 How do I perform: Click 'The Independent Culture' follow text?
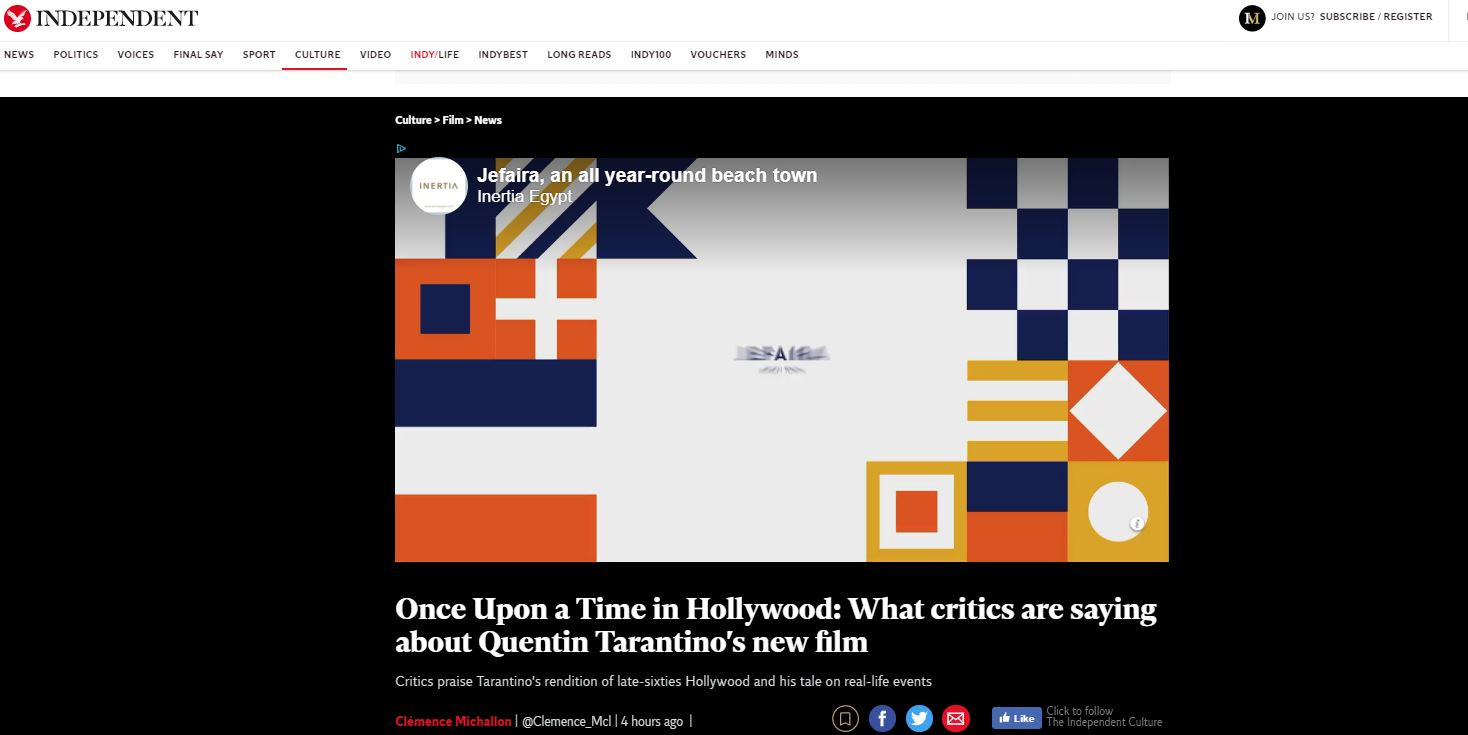click(1104, 722)
